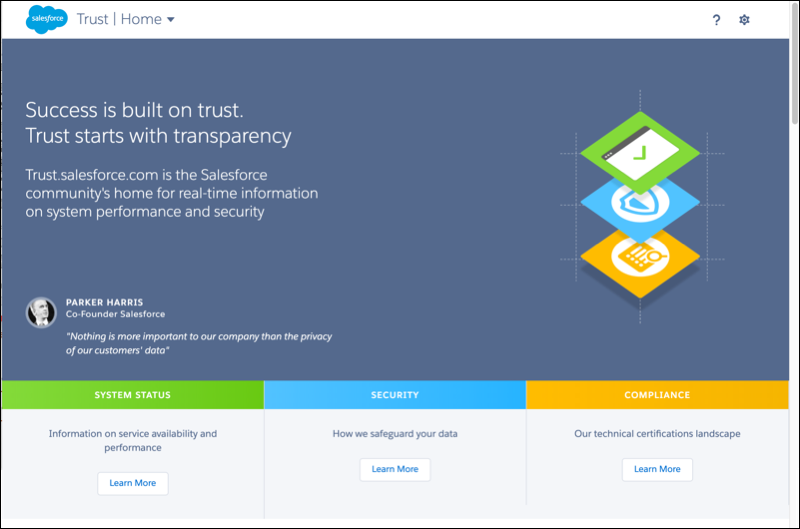Click the Trust.salesforce.com description paragraph
This screenshot has height=529, width=800.
172,193
